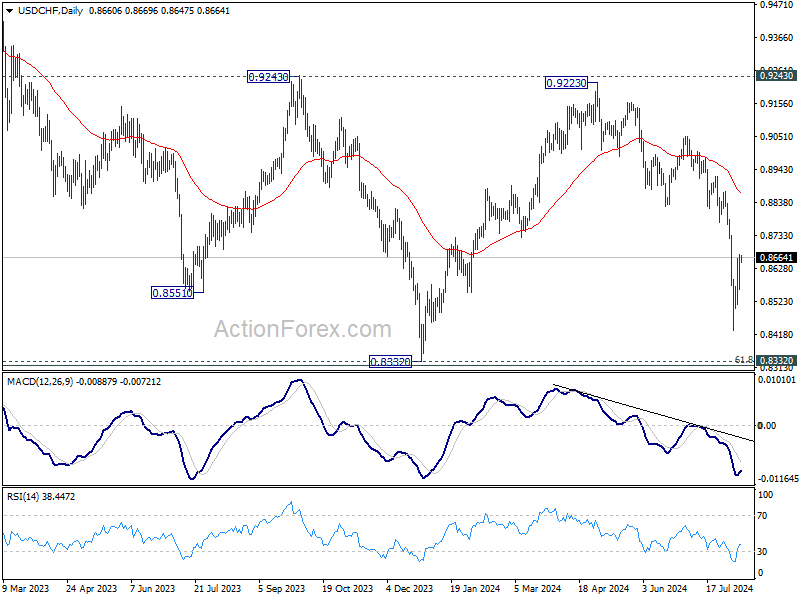The width and height of the screenshot is (800, 600).
Task: Click the 7 Jun 2023 date label
Action: click(x=153, y=589)
